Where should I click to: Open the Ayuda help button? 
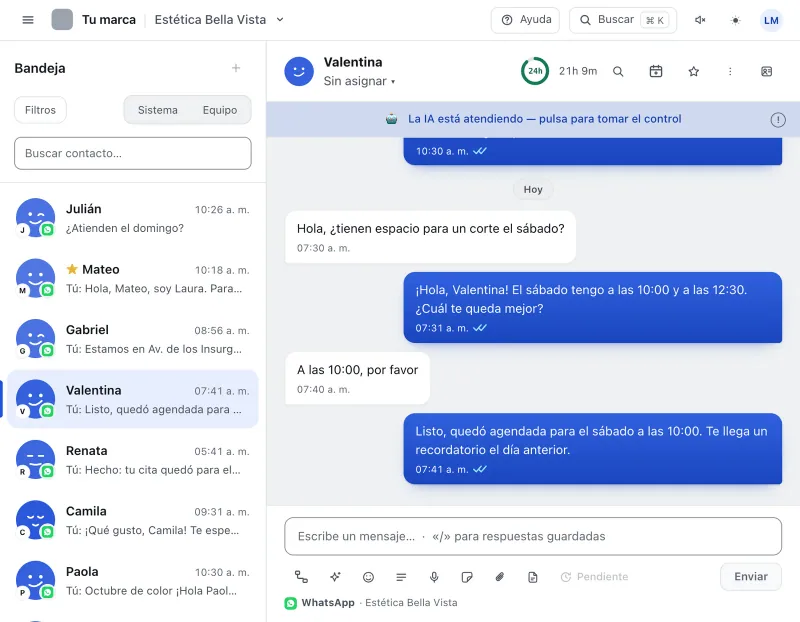click(x=525, y=20)
